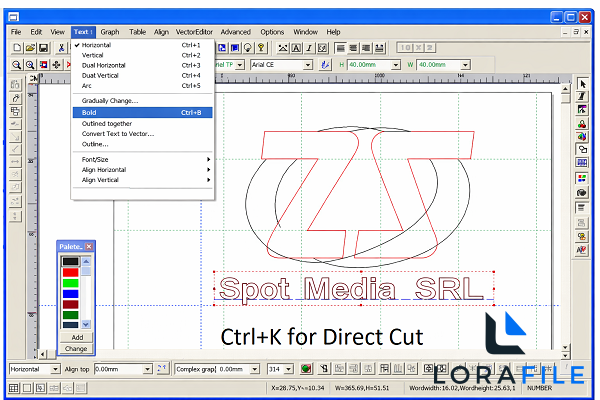Select Convert Text to Vector... entry
The image size is (600, 400).
pyautogui.click(x=142, y=134)
